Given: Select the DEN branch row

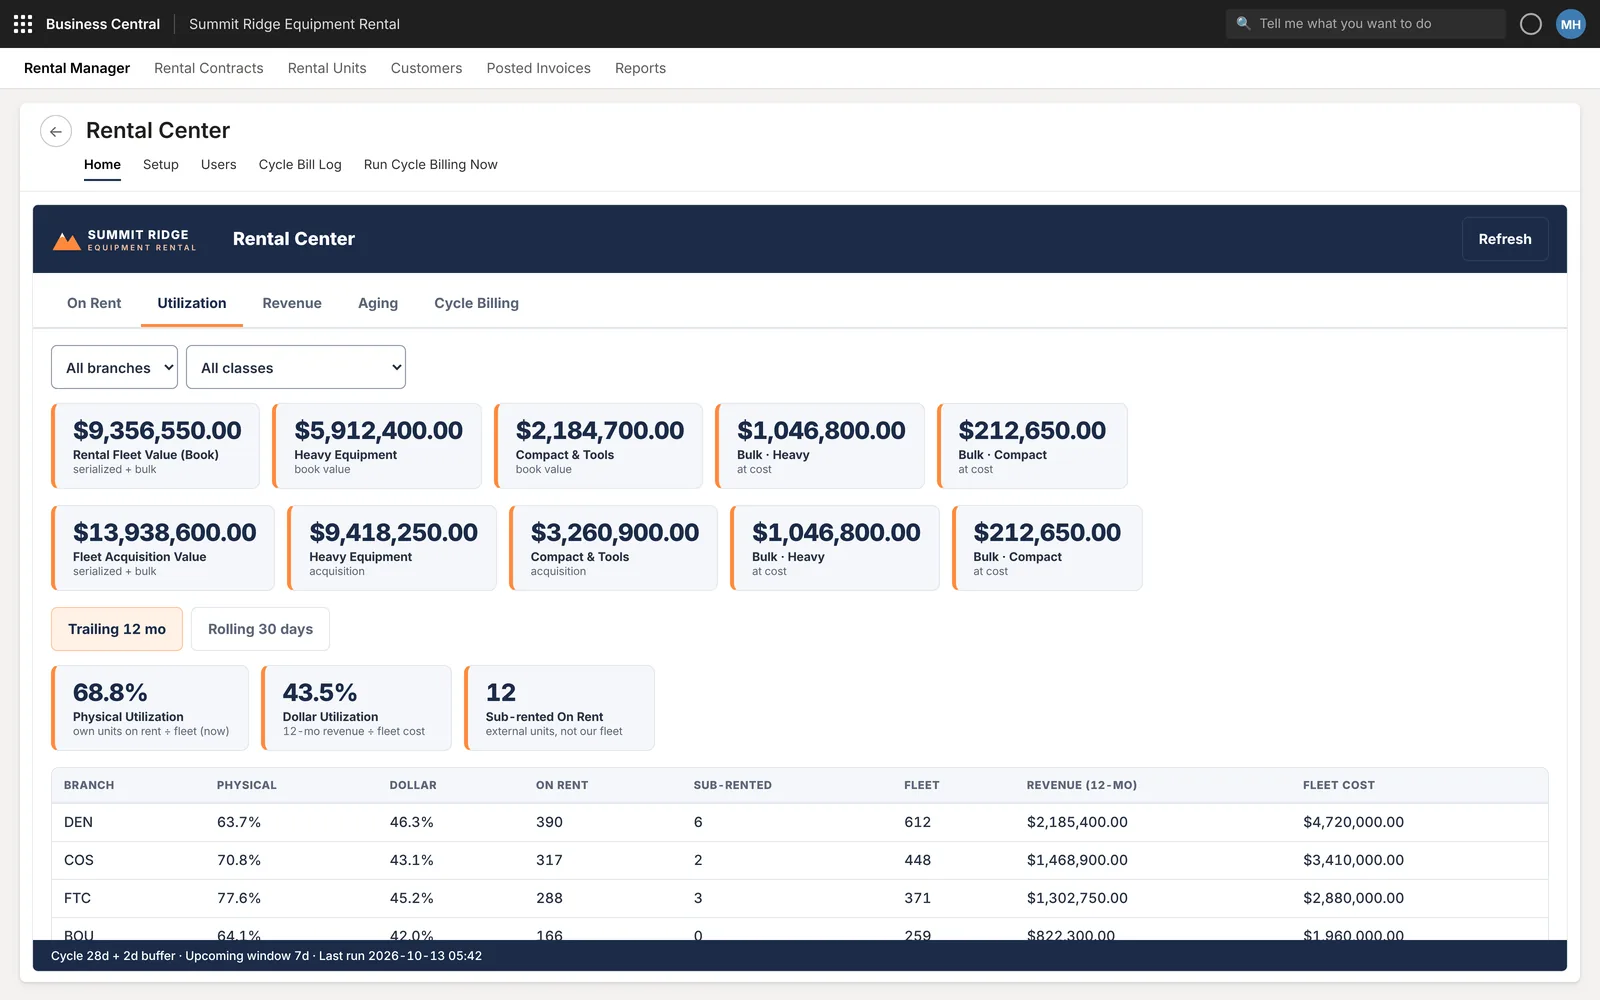Looking at the screenshot, I should point(800,822).
